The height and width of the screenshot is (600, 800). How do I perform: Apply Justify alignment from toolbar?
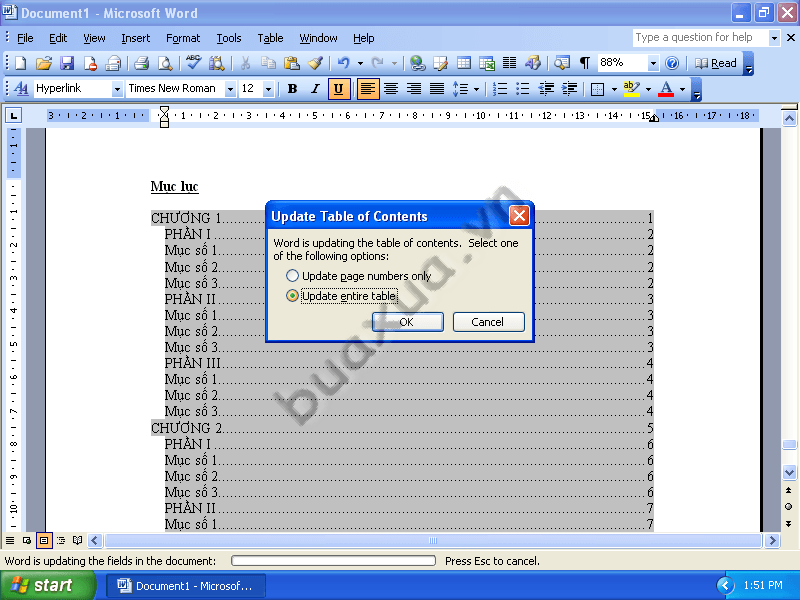(437, 89)
